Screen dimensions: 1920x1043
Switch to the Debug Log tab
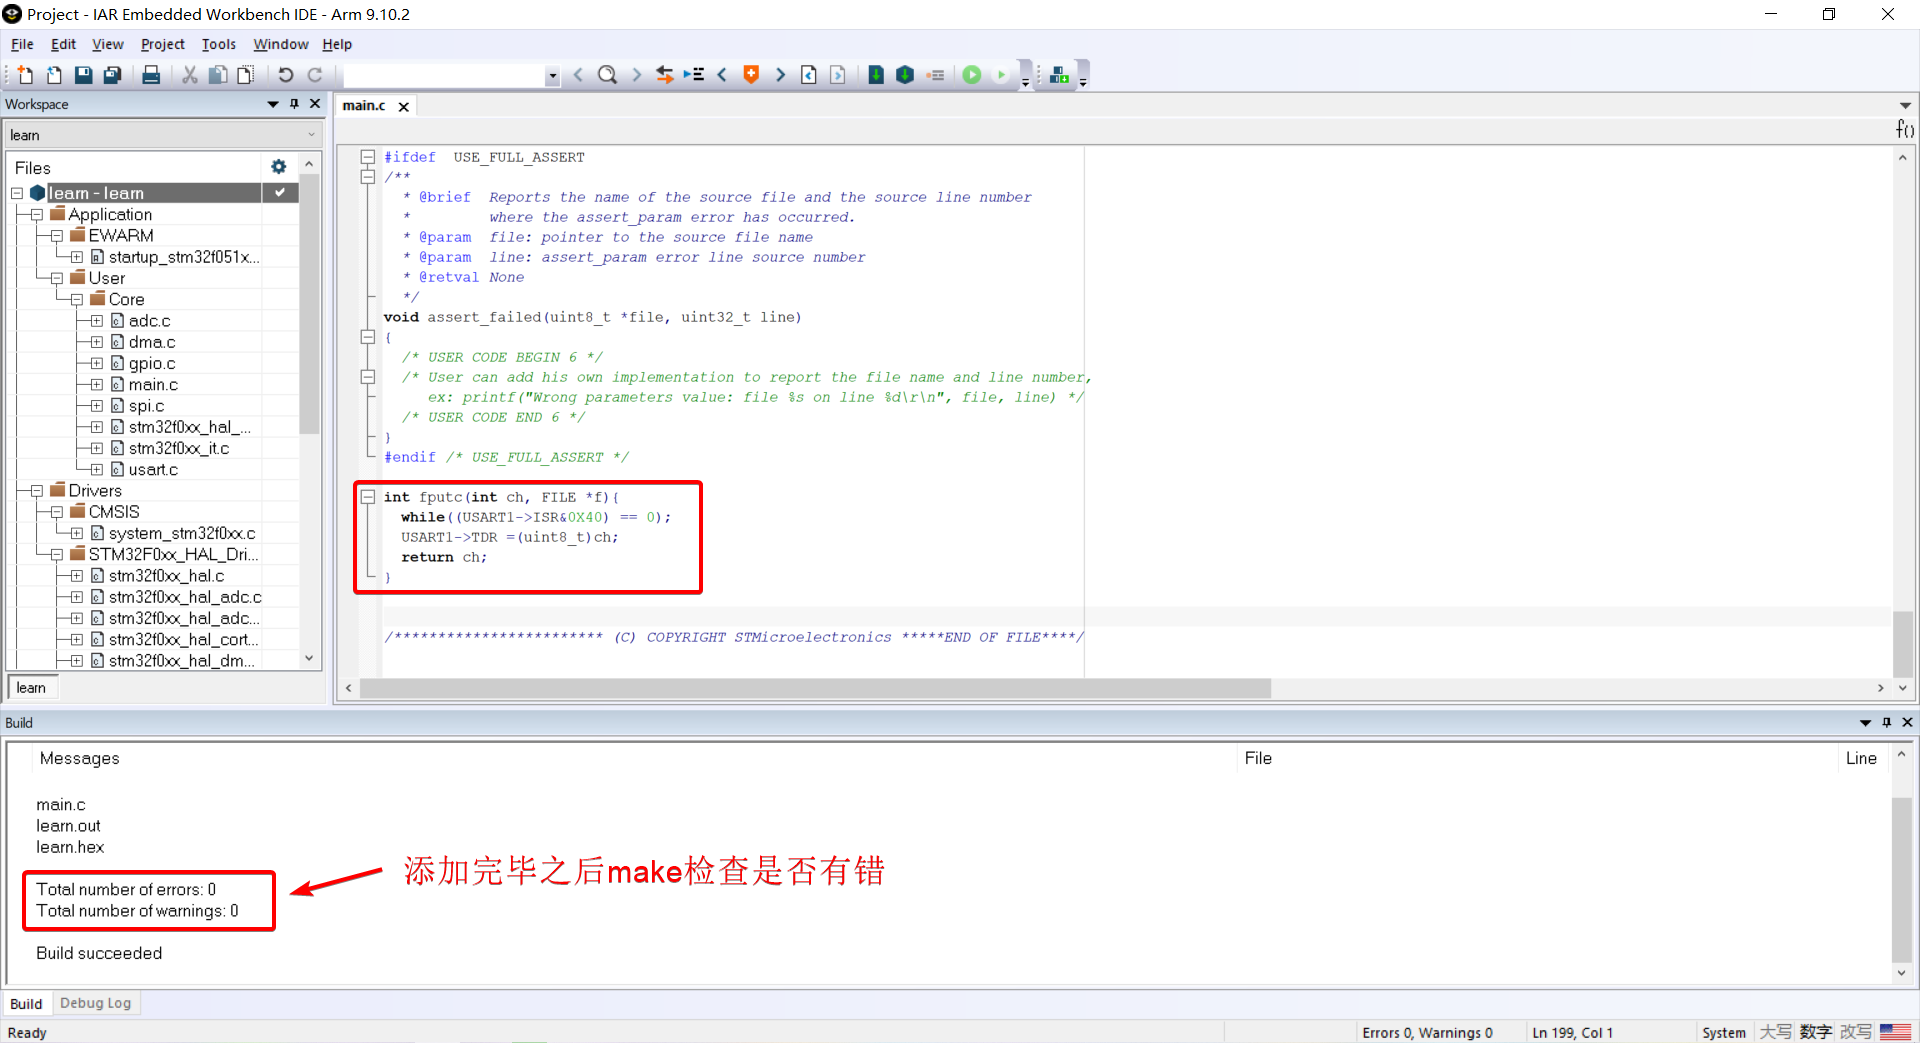point(95,1003)
